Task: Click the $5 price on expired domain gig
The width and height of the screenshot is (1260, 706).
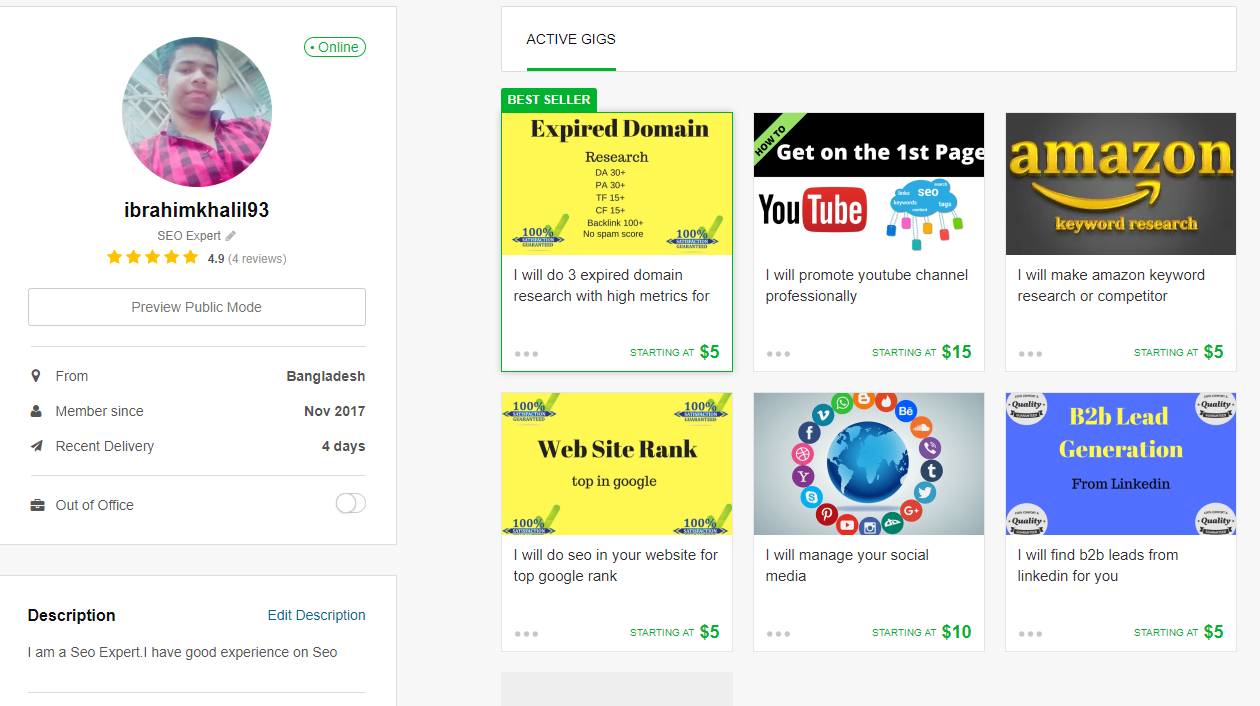Action: 710,352
